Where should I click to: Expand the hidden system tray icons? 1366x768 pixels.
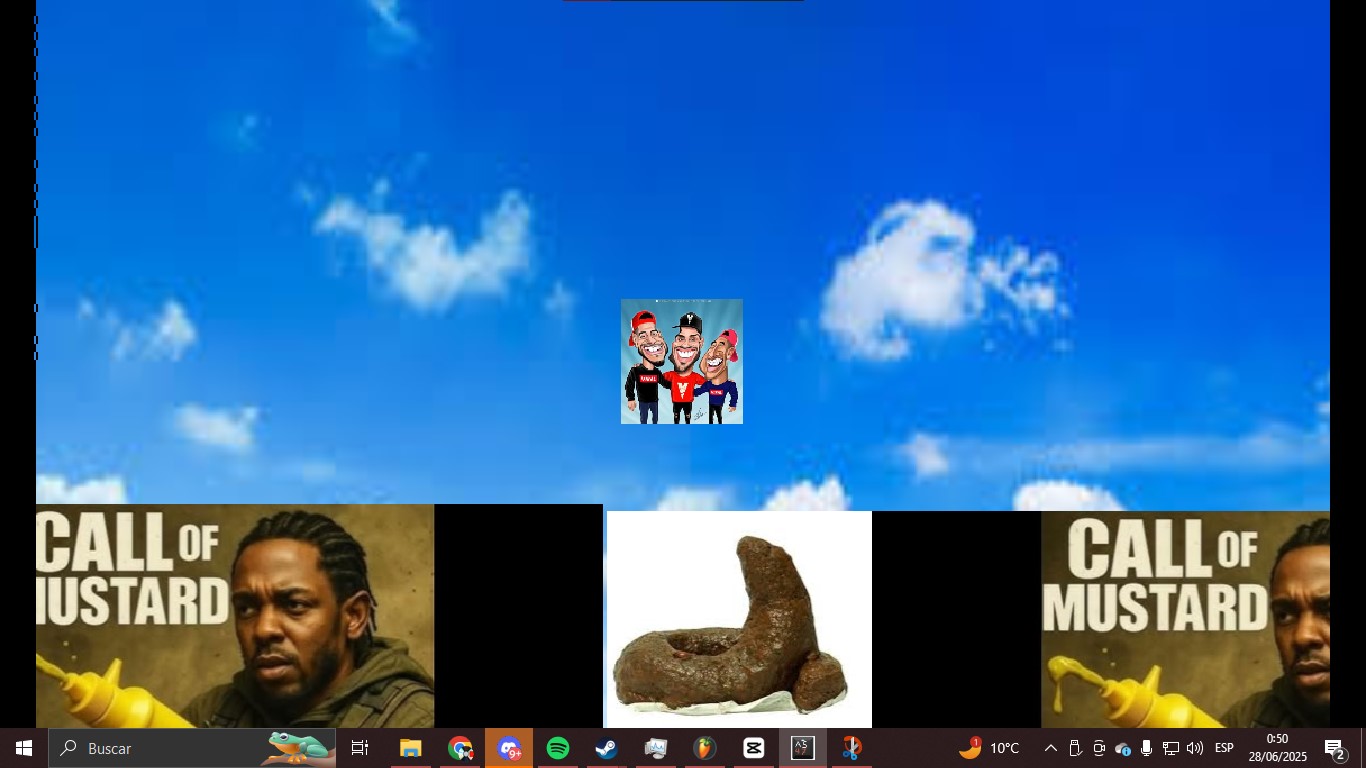pyautogui.click(x=1051, y=748)
